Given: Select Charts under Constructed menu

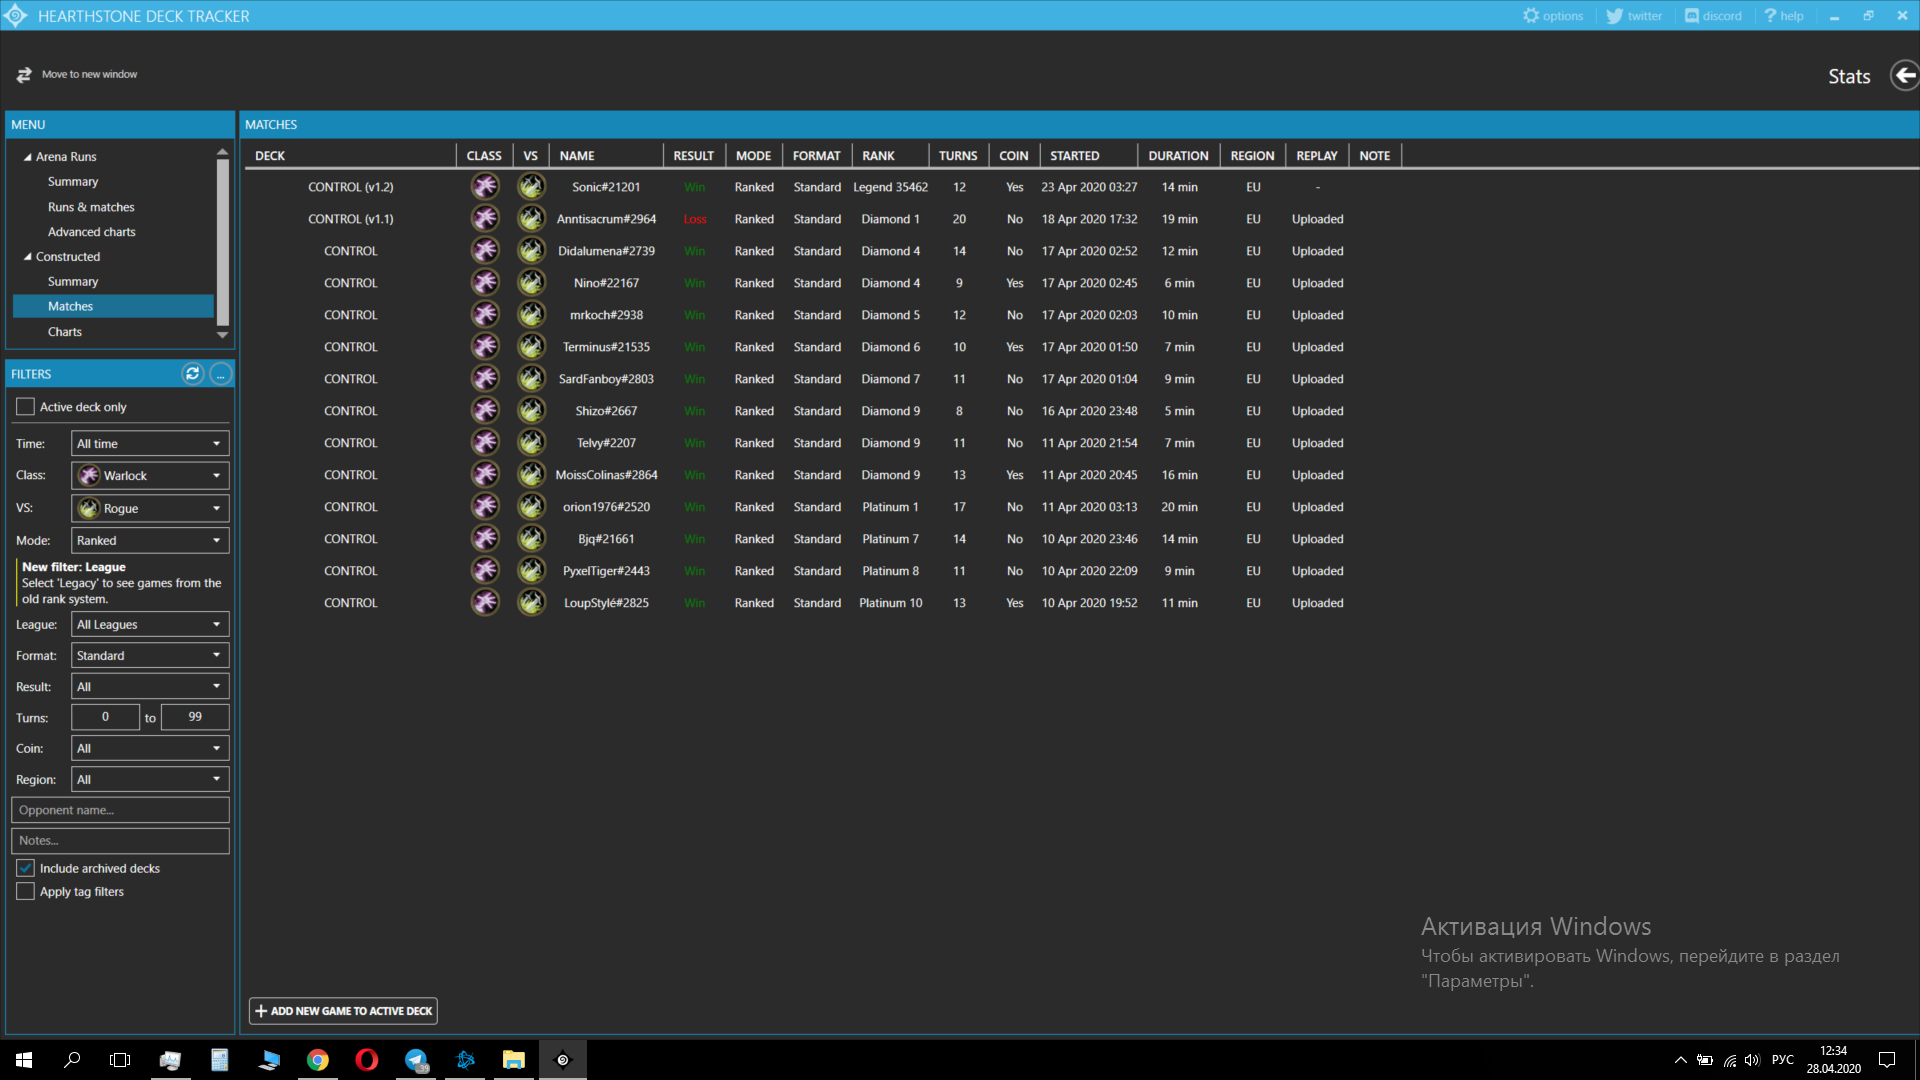Looking at the screenshot, I should [65, 332].
